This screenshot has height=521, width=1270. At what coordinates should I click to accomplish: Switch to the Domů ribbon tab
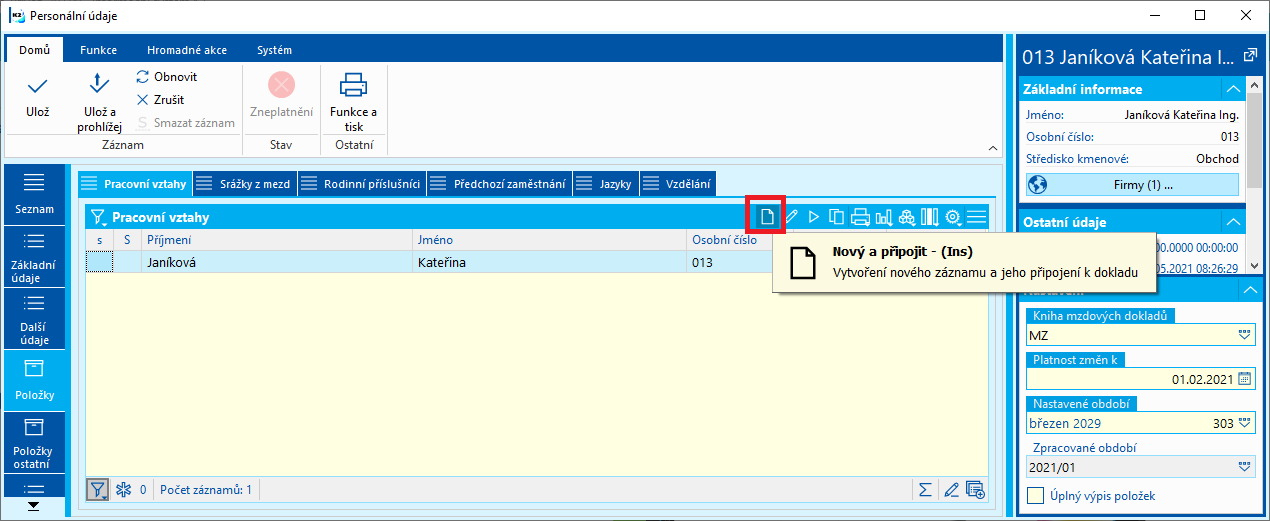point(35,50)
